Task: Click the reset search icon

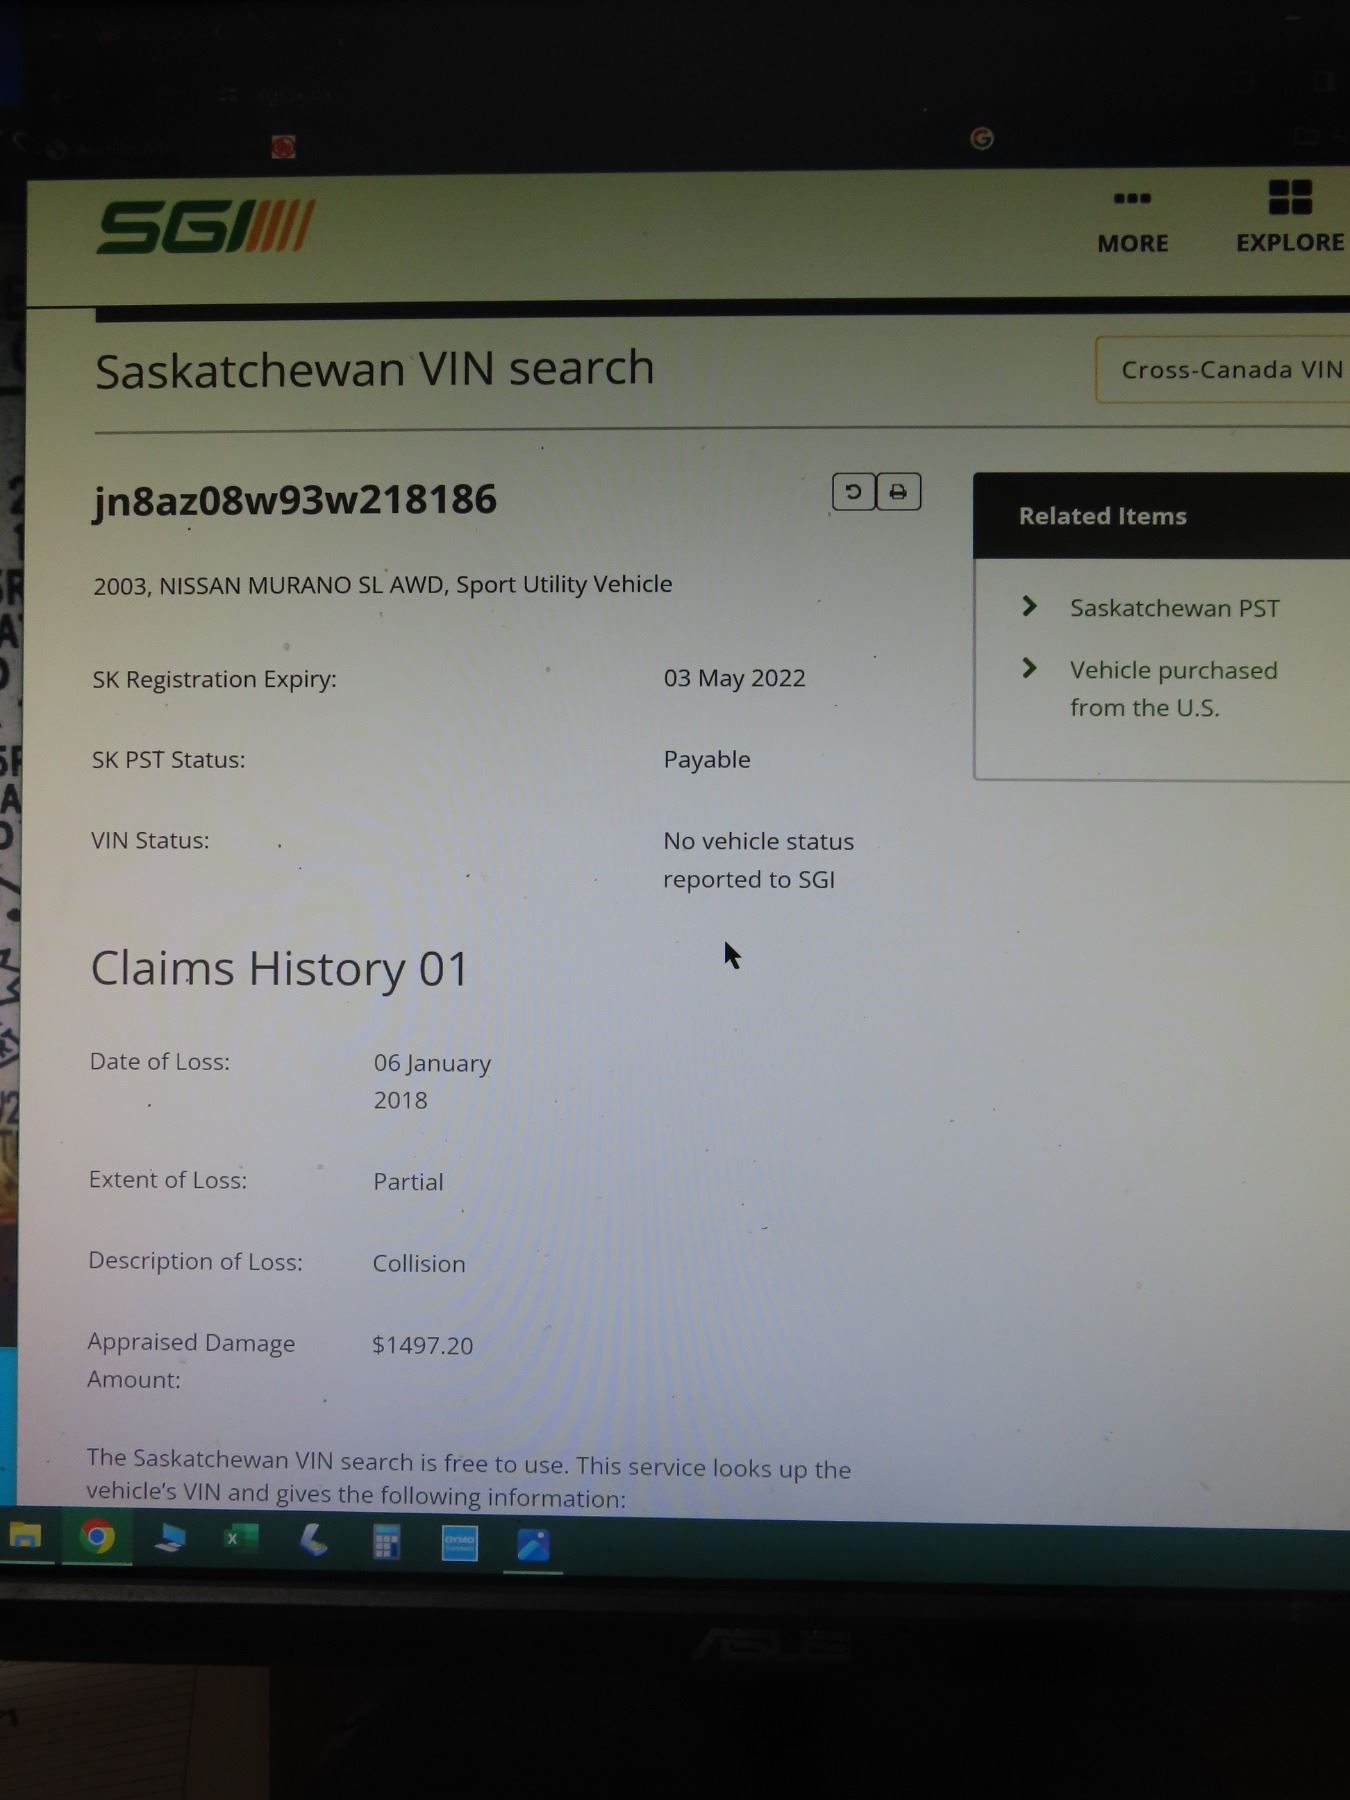Action: click(853, 492)
